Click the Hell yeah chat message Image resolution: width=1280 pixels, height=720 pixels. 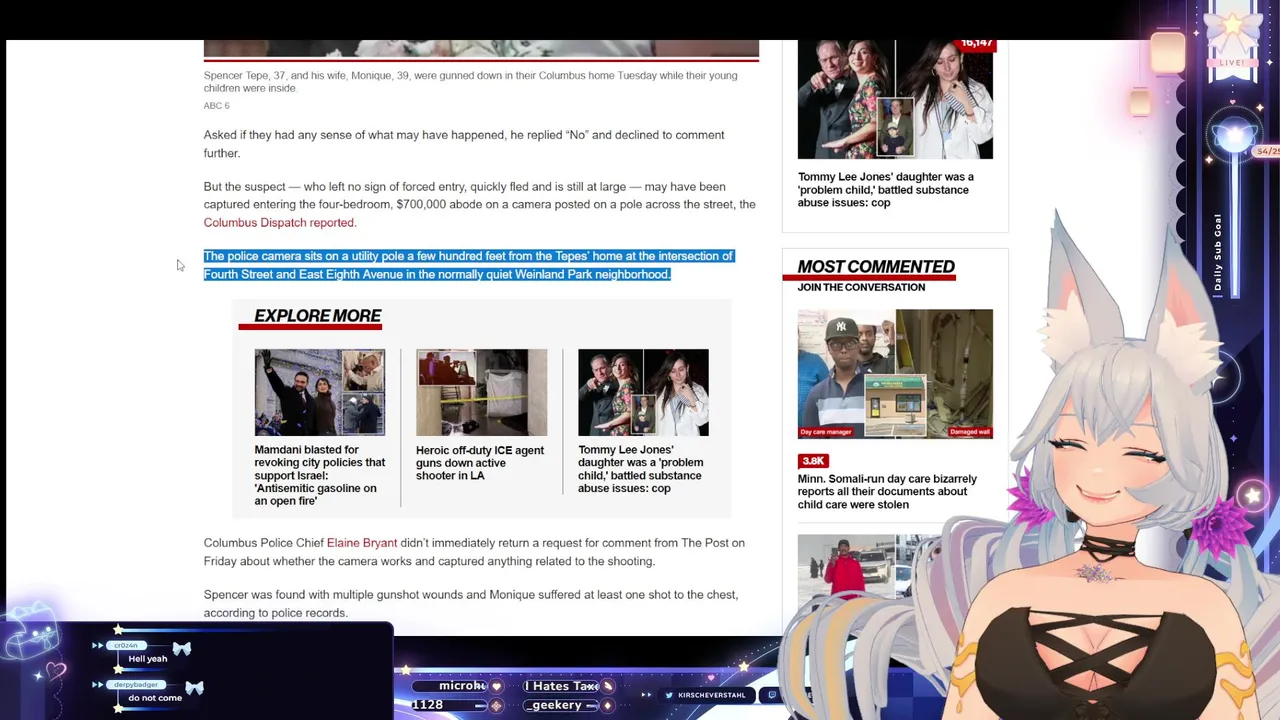[x=148, y=659]
